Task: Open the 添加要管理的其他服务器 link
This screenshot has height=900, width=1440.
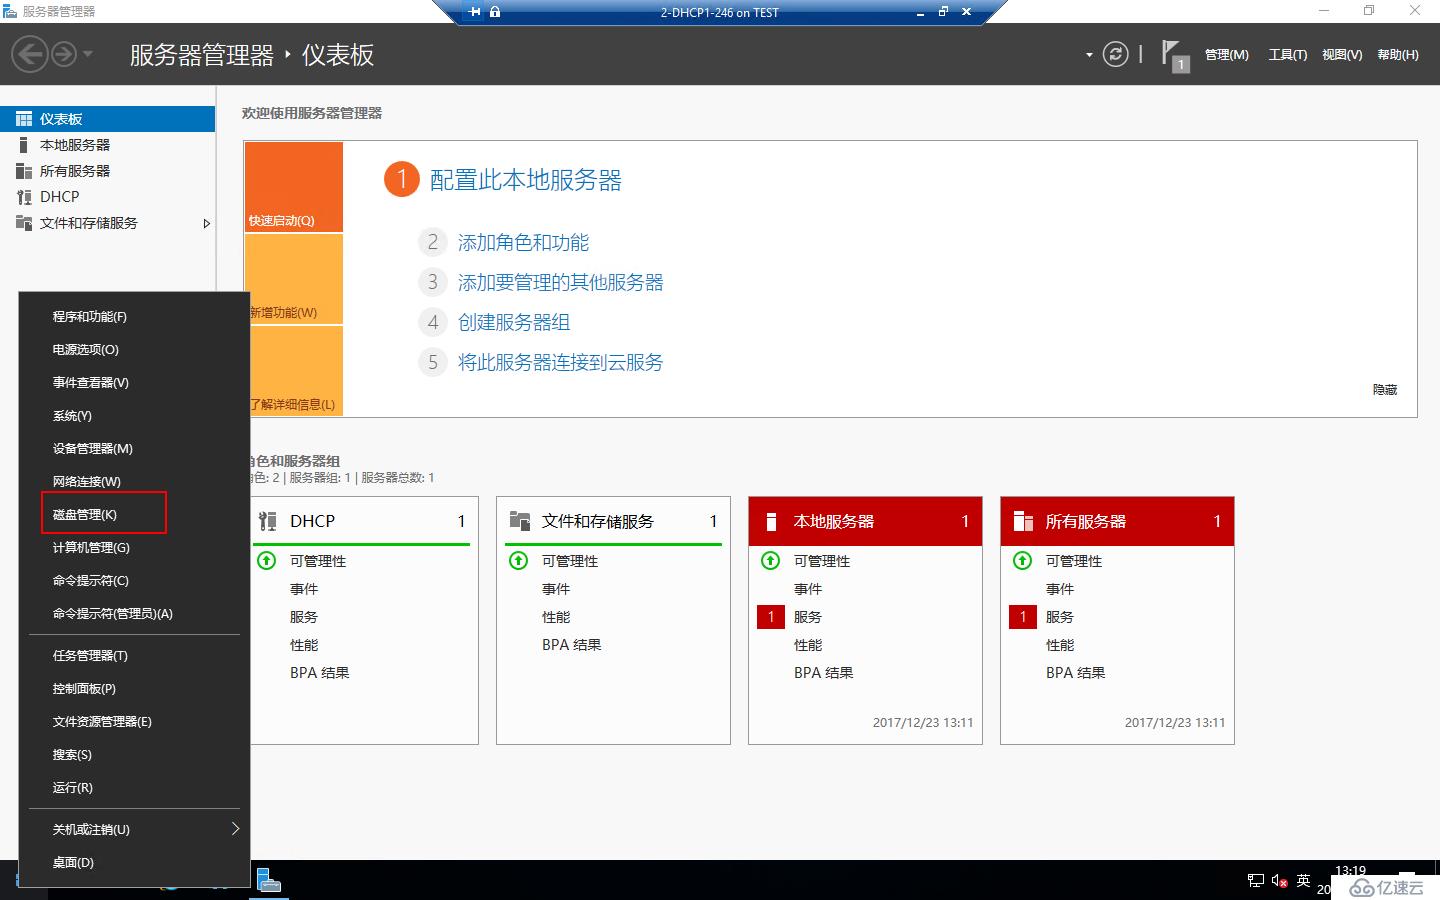Action: click(560, 282)
